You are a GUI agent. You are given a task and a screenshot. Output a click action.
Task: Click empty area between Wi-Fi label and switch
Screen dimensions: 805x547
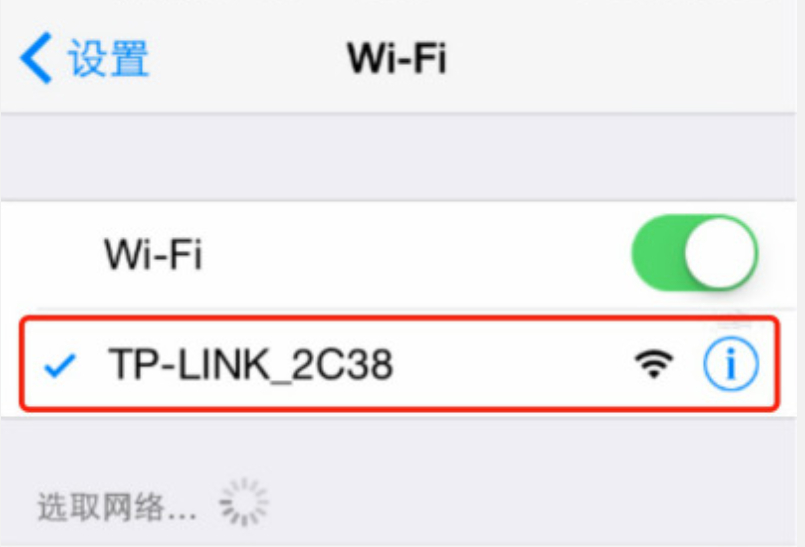(x=416, y=254)
